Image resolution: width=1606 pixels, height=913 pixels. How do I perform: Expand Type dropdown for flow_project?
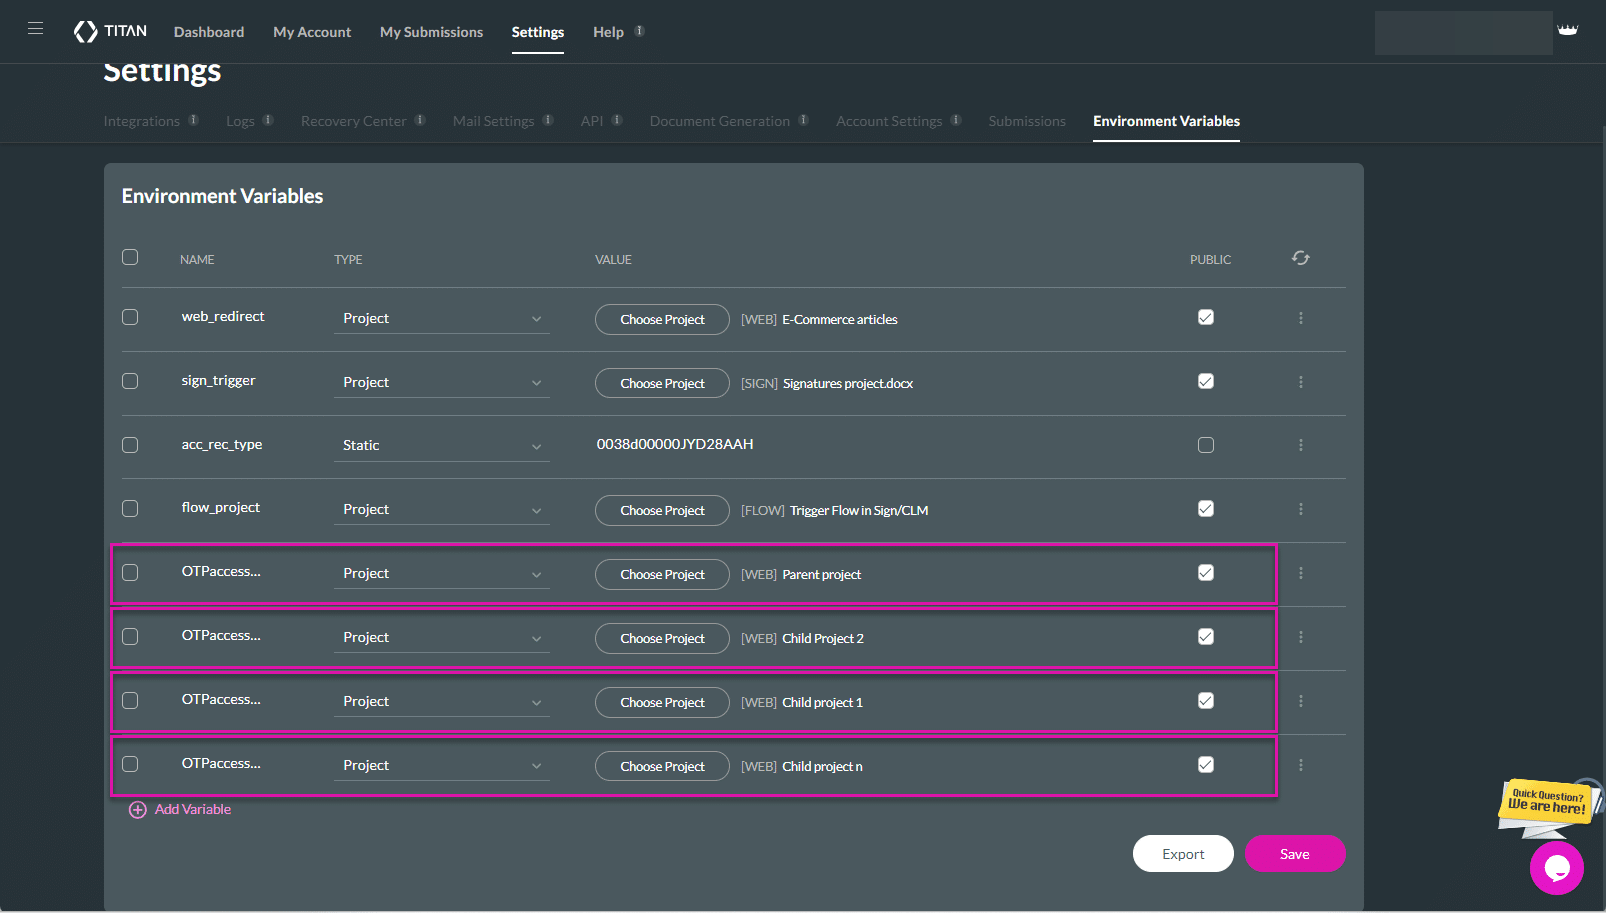441,510
